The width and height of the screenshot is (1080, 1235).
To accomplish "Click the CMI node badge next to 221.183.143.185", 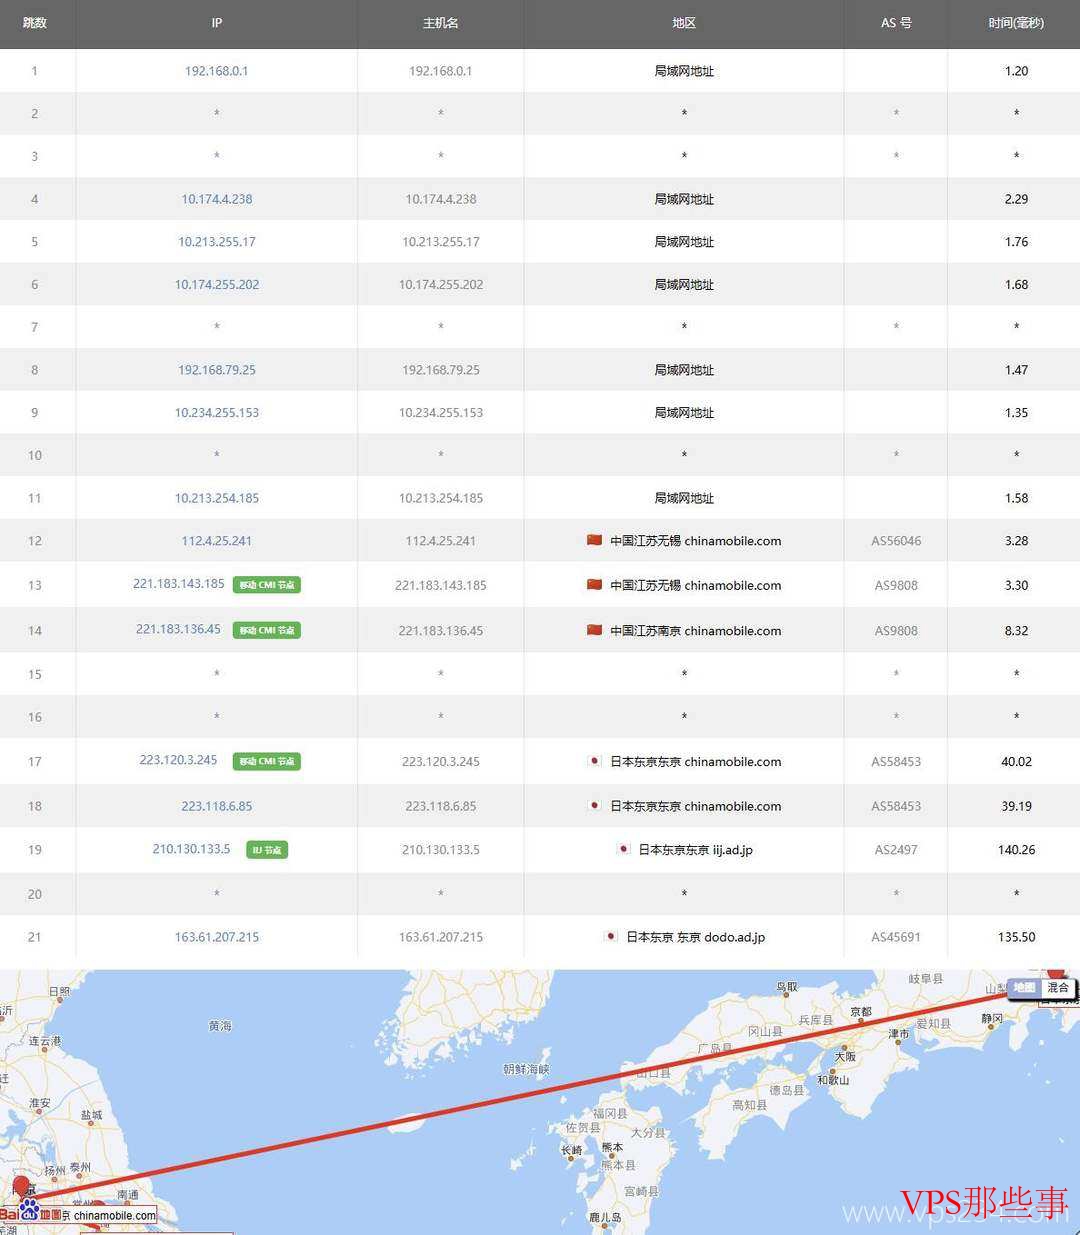I will (x=267, y=585).
